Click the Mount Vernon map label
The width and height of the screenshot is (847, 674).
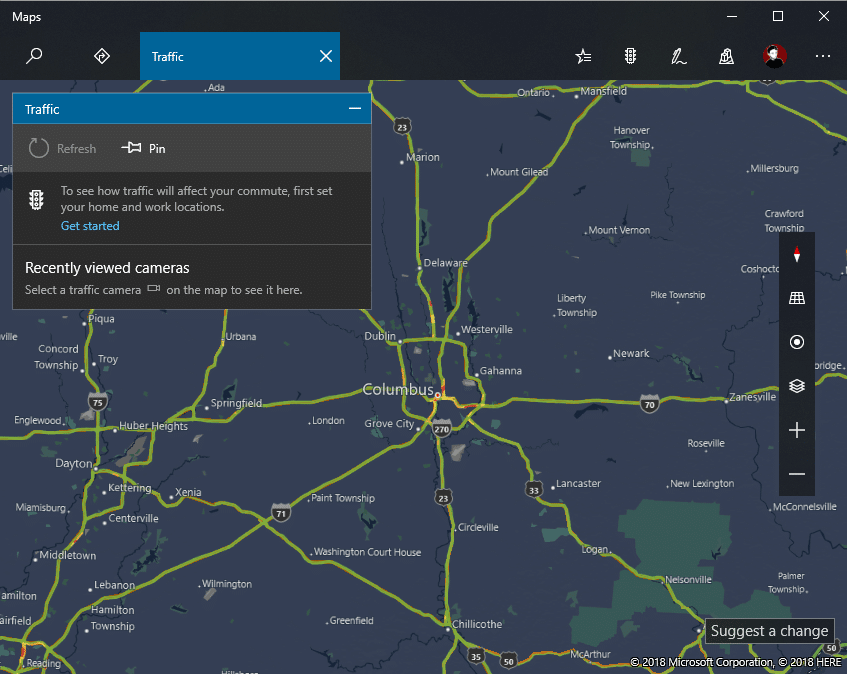[x=619, y=230]
